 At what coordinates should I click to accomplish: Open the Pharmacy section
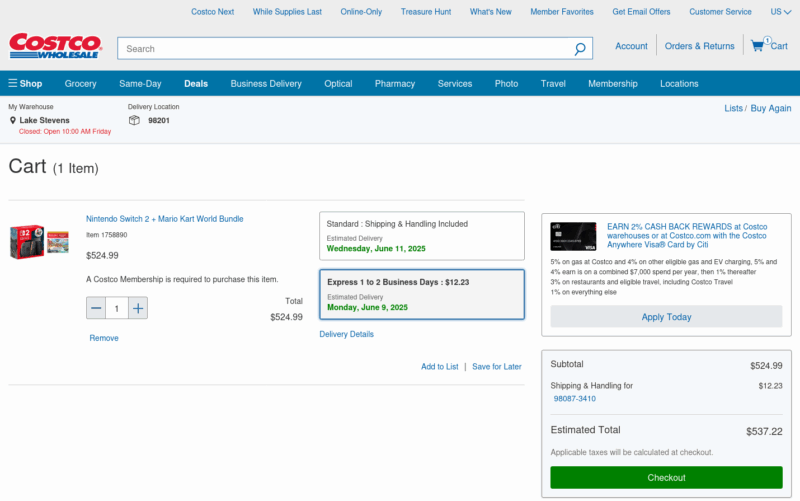(395, 84)
